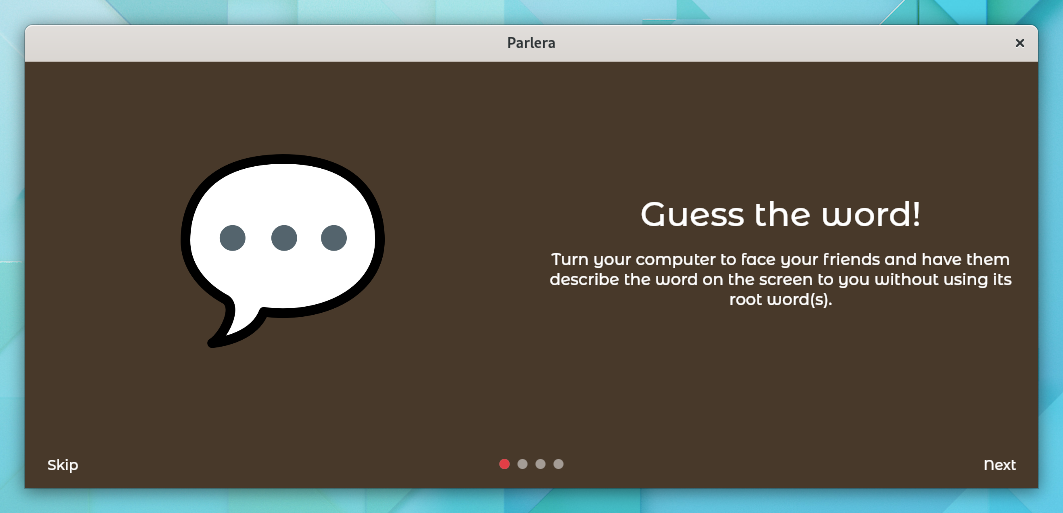Click the right dot inside the speech bubble
1063x513 pixels.
pyautogui.click(x=334, y=238)
